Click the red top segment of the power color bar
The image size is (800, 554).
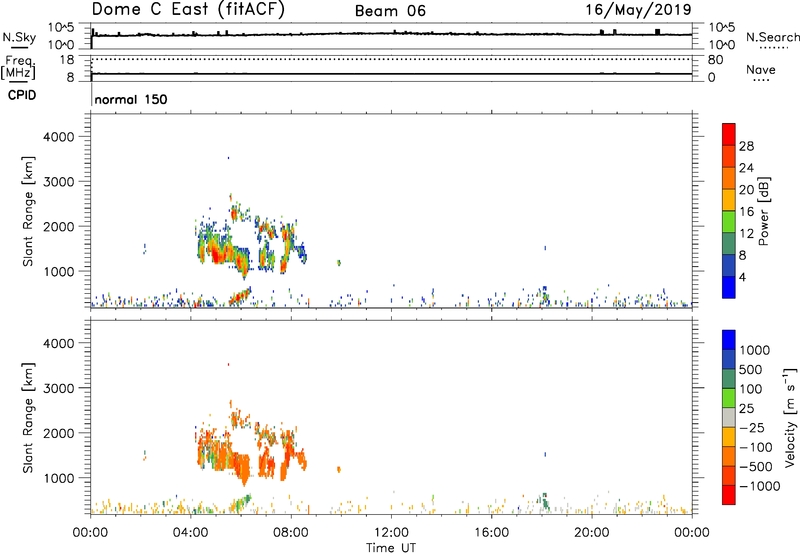point(729,134)
